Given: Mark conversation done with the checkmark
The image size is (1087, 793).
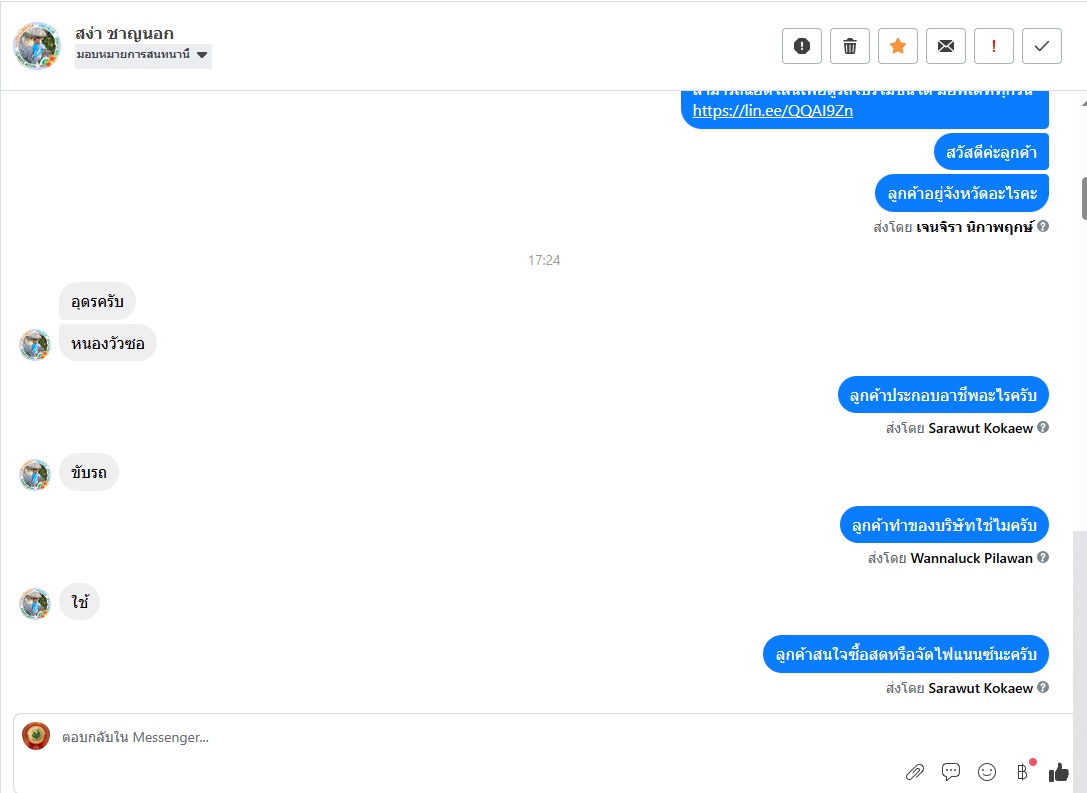Looking at the screenshot, I should 1041,46.
